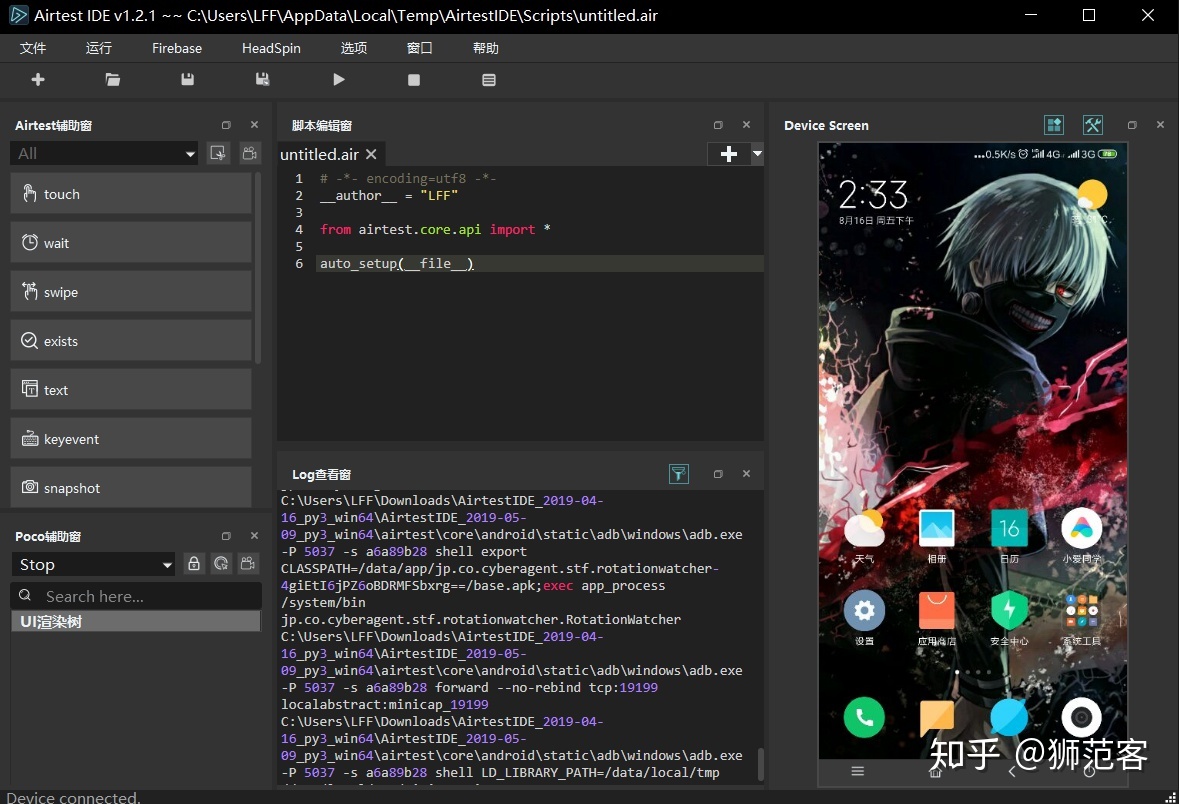Close the Poco辅助窗 panel
The height and width of the screenshot is (804, 1180).
[x=254, y=536]
